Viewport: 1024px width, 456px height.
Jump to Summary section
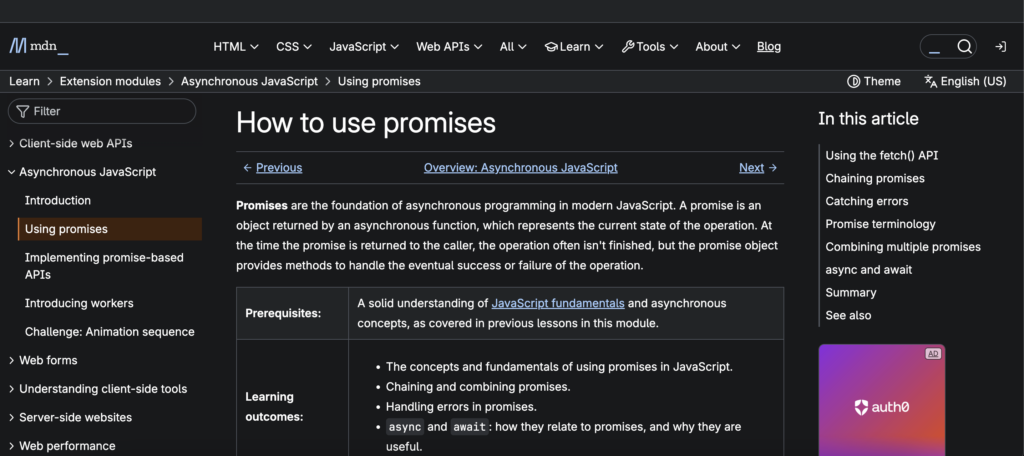(x=851, y=293)
